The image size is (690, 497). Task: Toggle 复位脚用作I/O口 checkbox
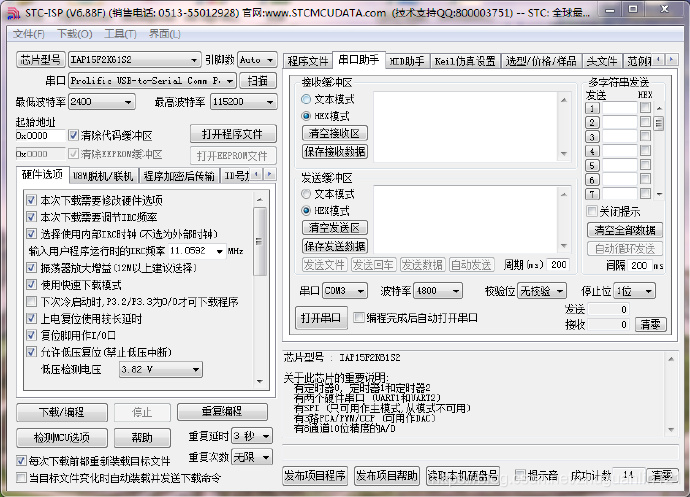tap(31, 335)
